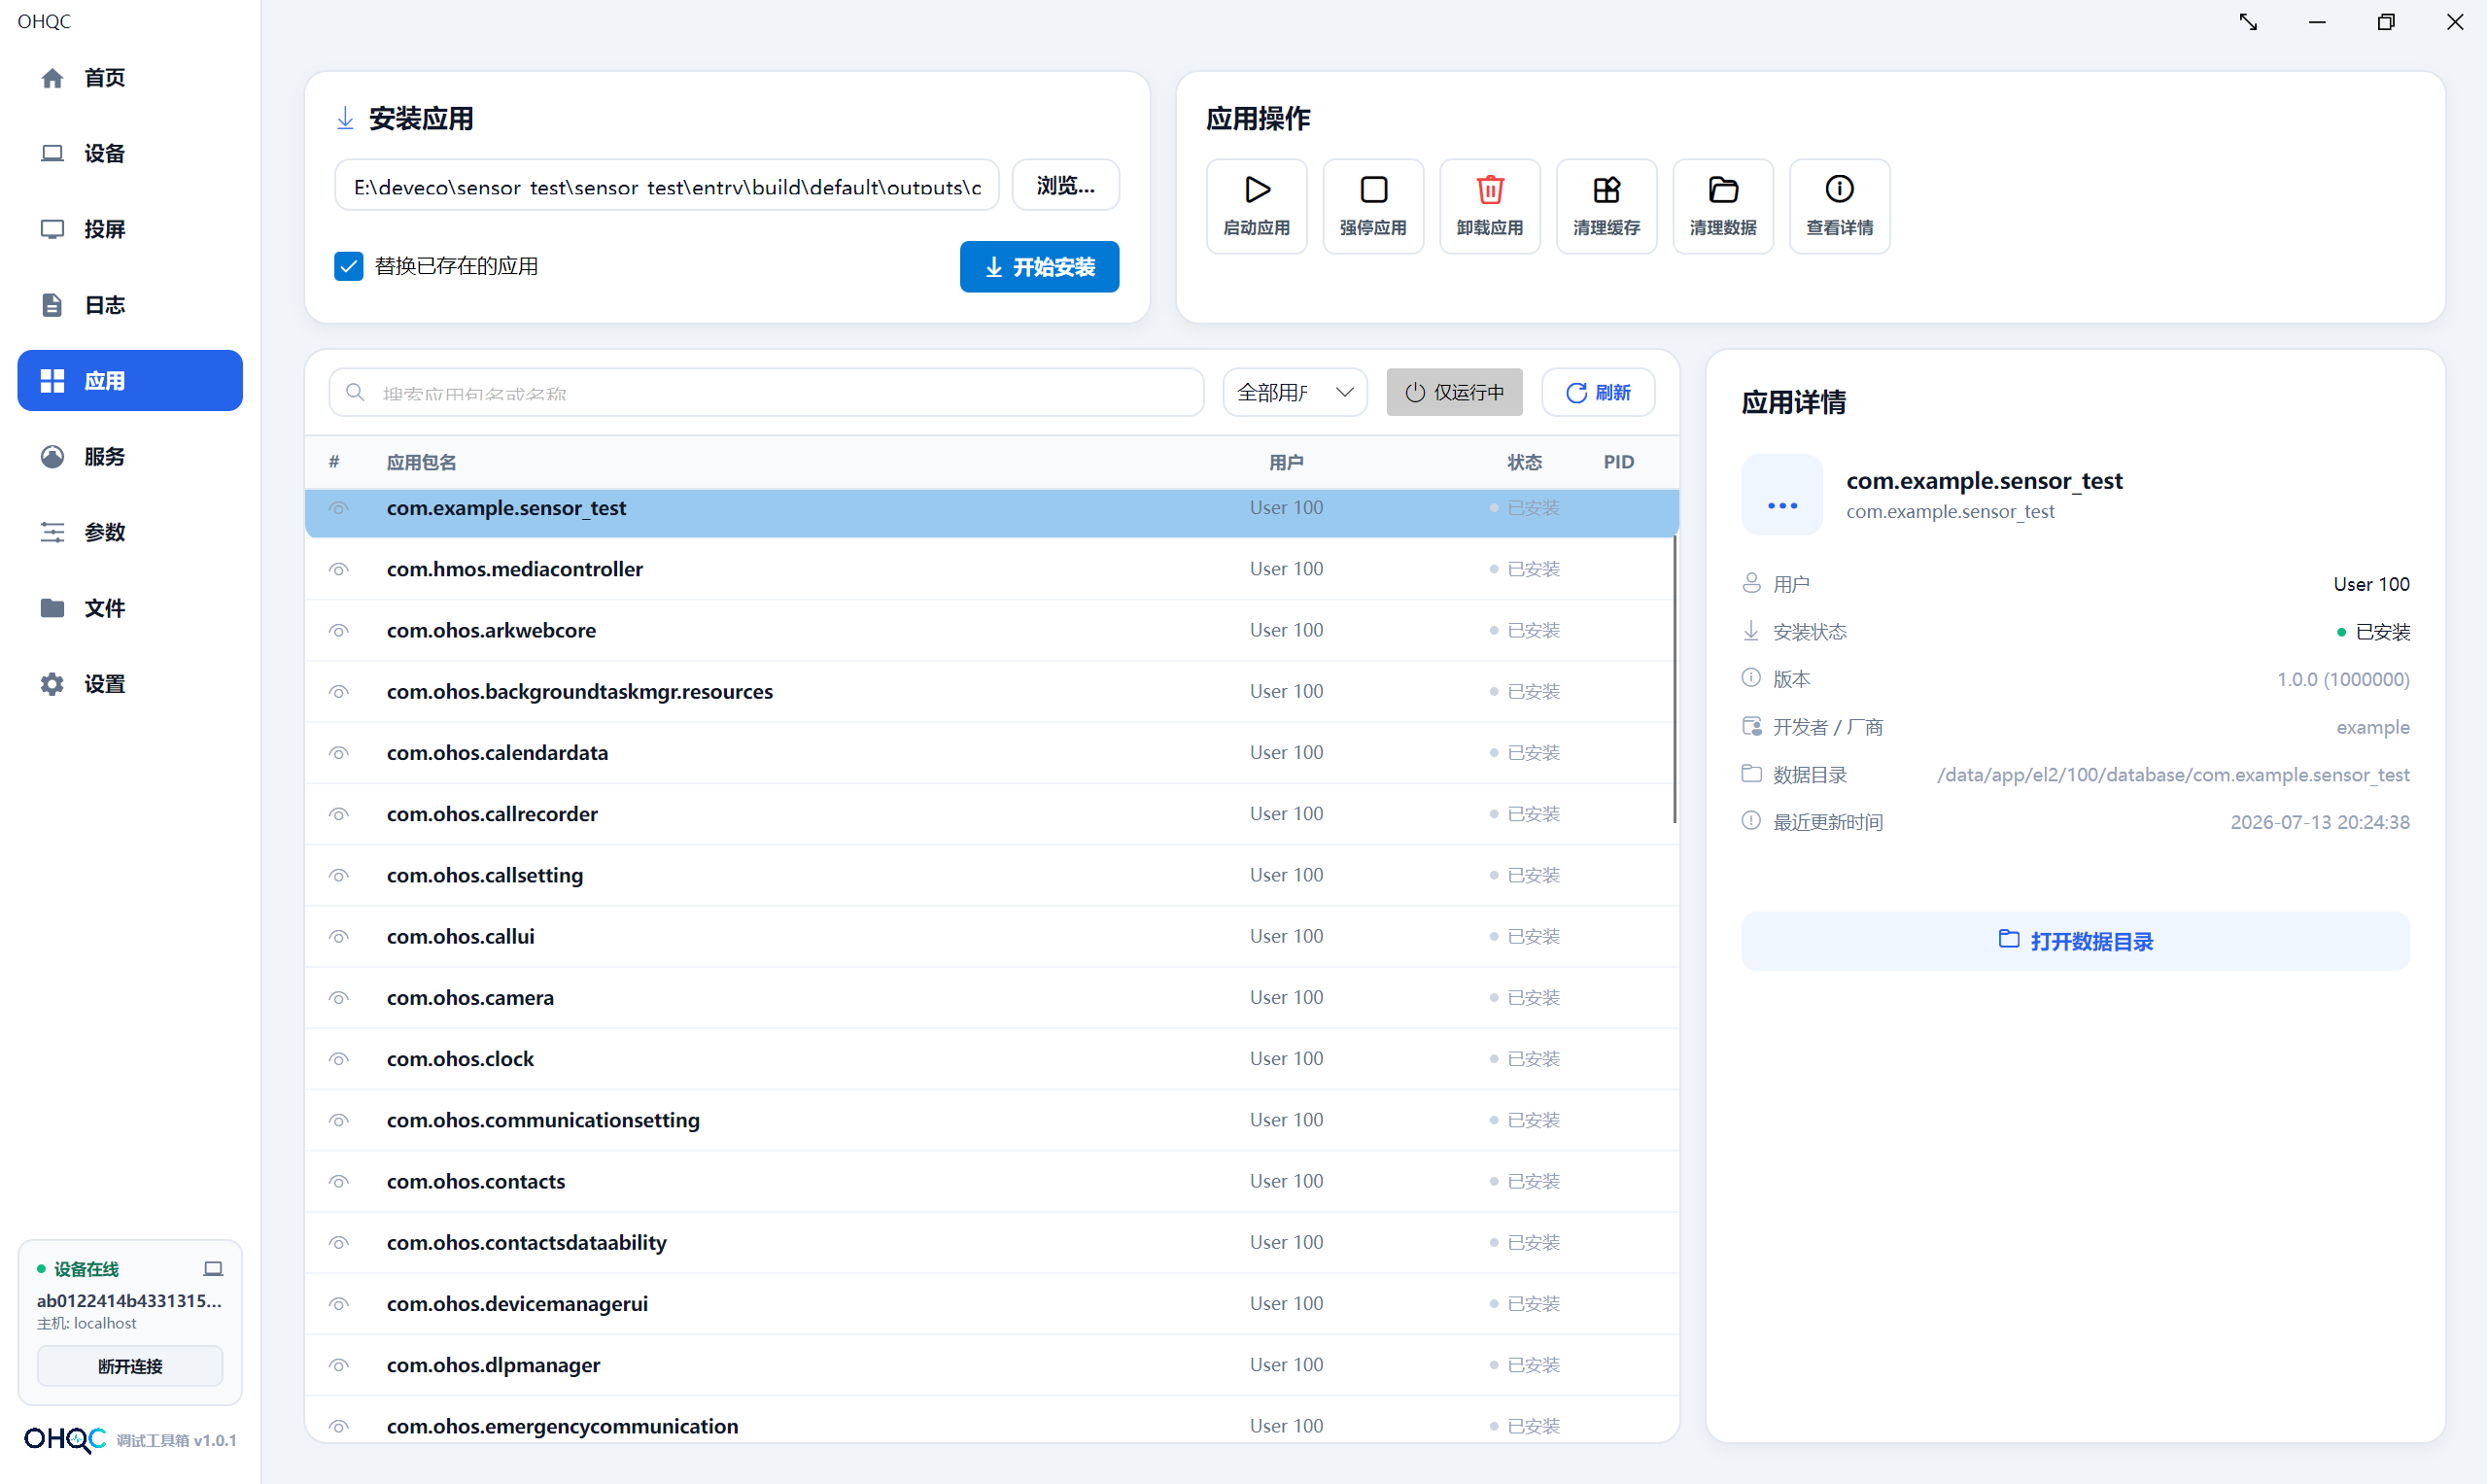Click the chevron arrow of user filter

pyautogui.click(x=1344, y=392)
